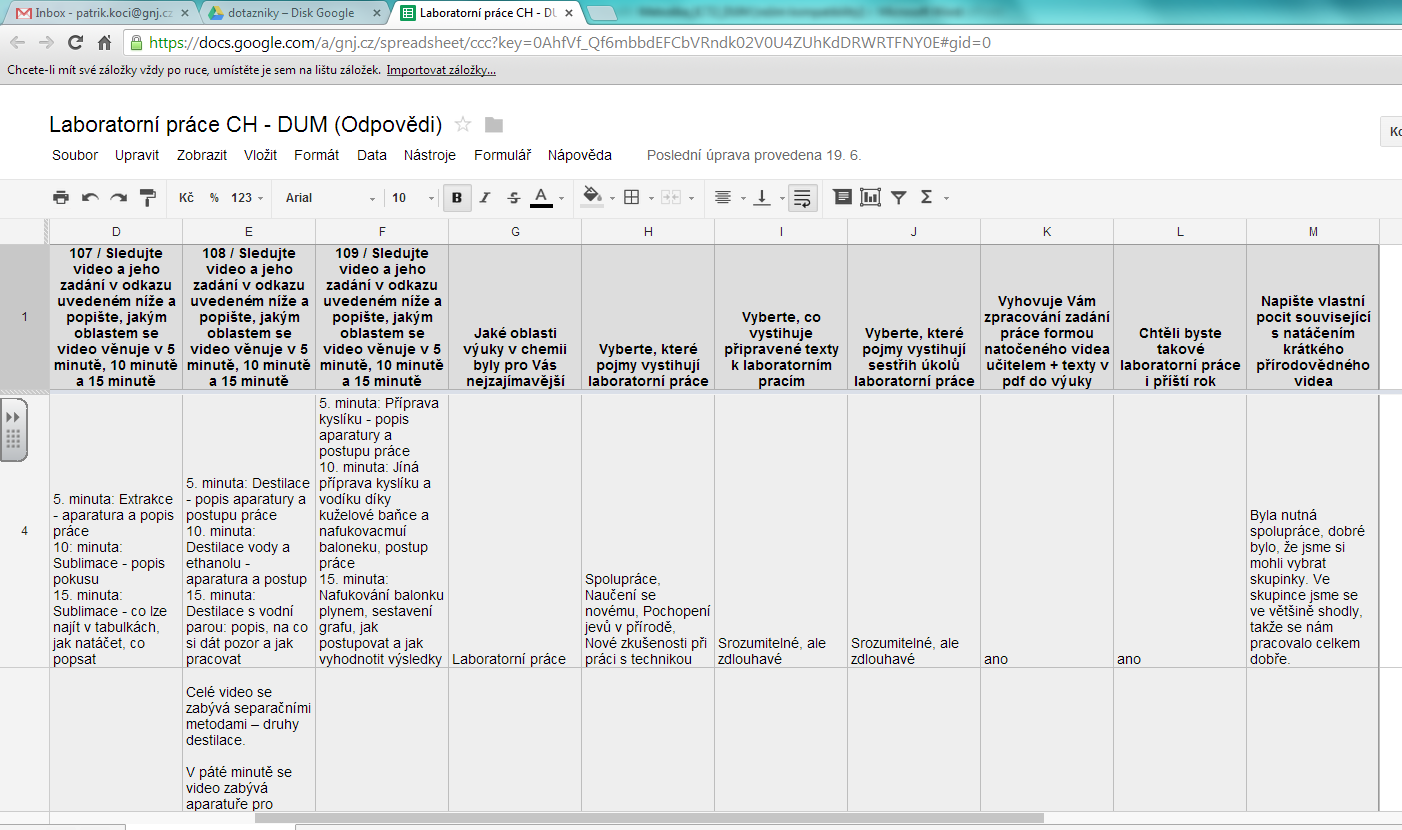Toggle bold formatting
The image size is (1402, 830).
coord(457,198)
